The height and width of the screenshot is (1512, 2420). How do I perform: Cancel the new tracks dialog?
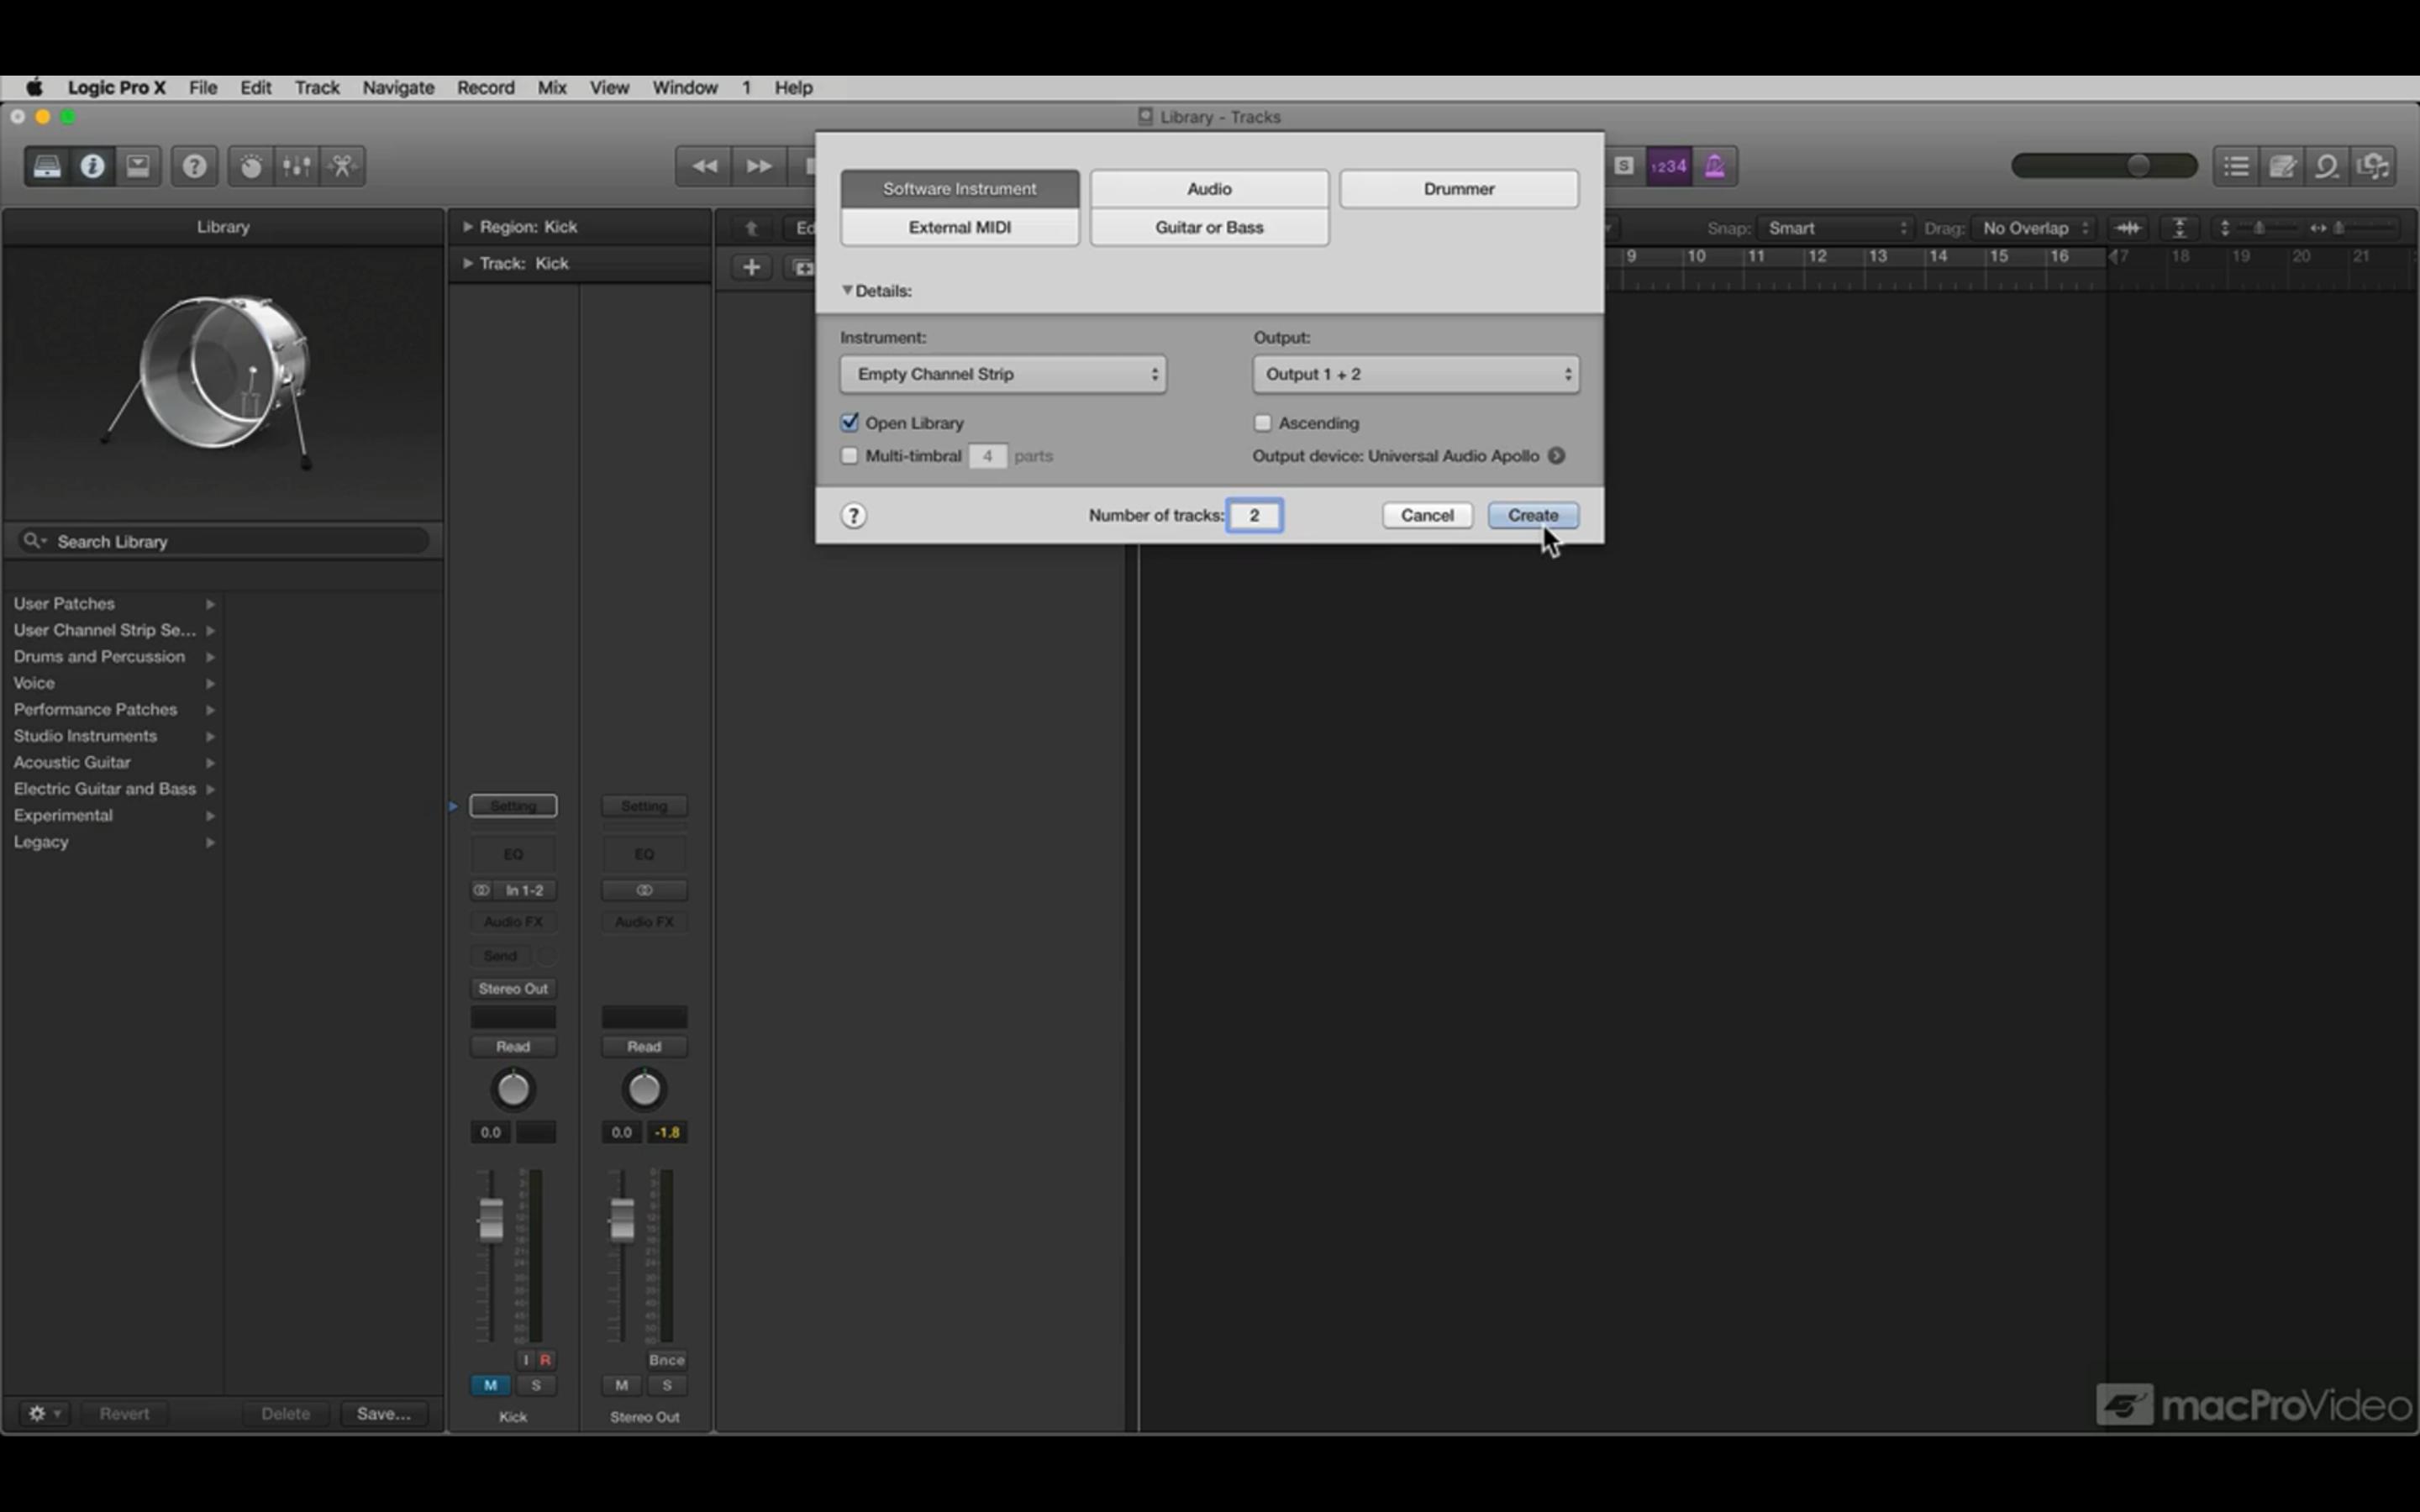[x=1427, y=515]
